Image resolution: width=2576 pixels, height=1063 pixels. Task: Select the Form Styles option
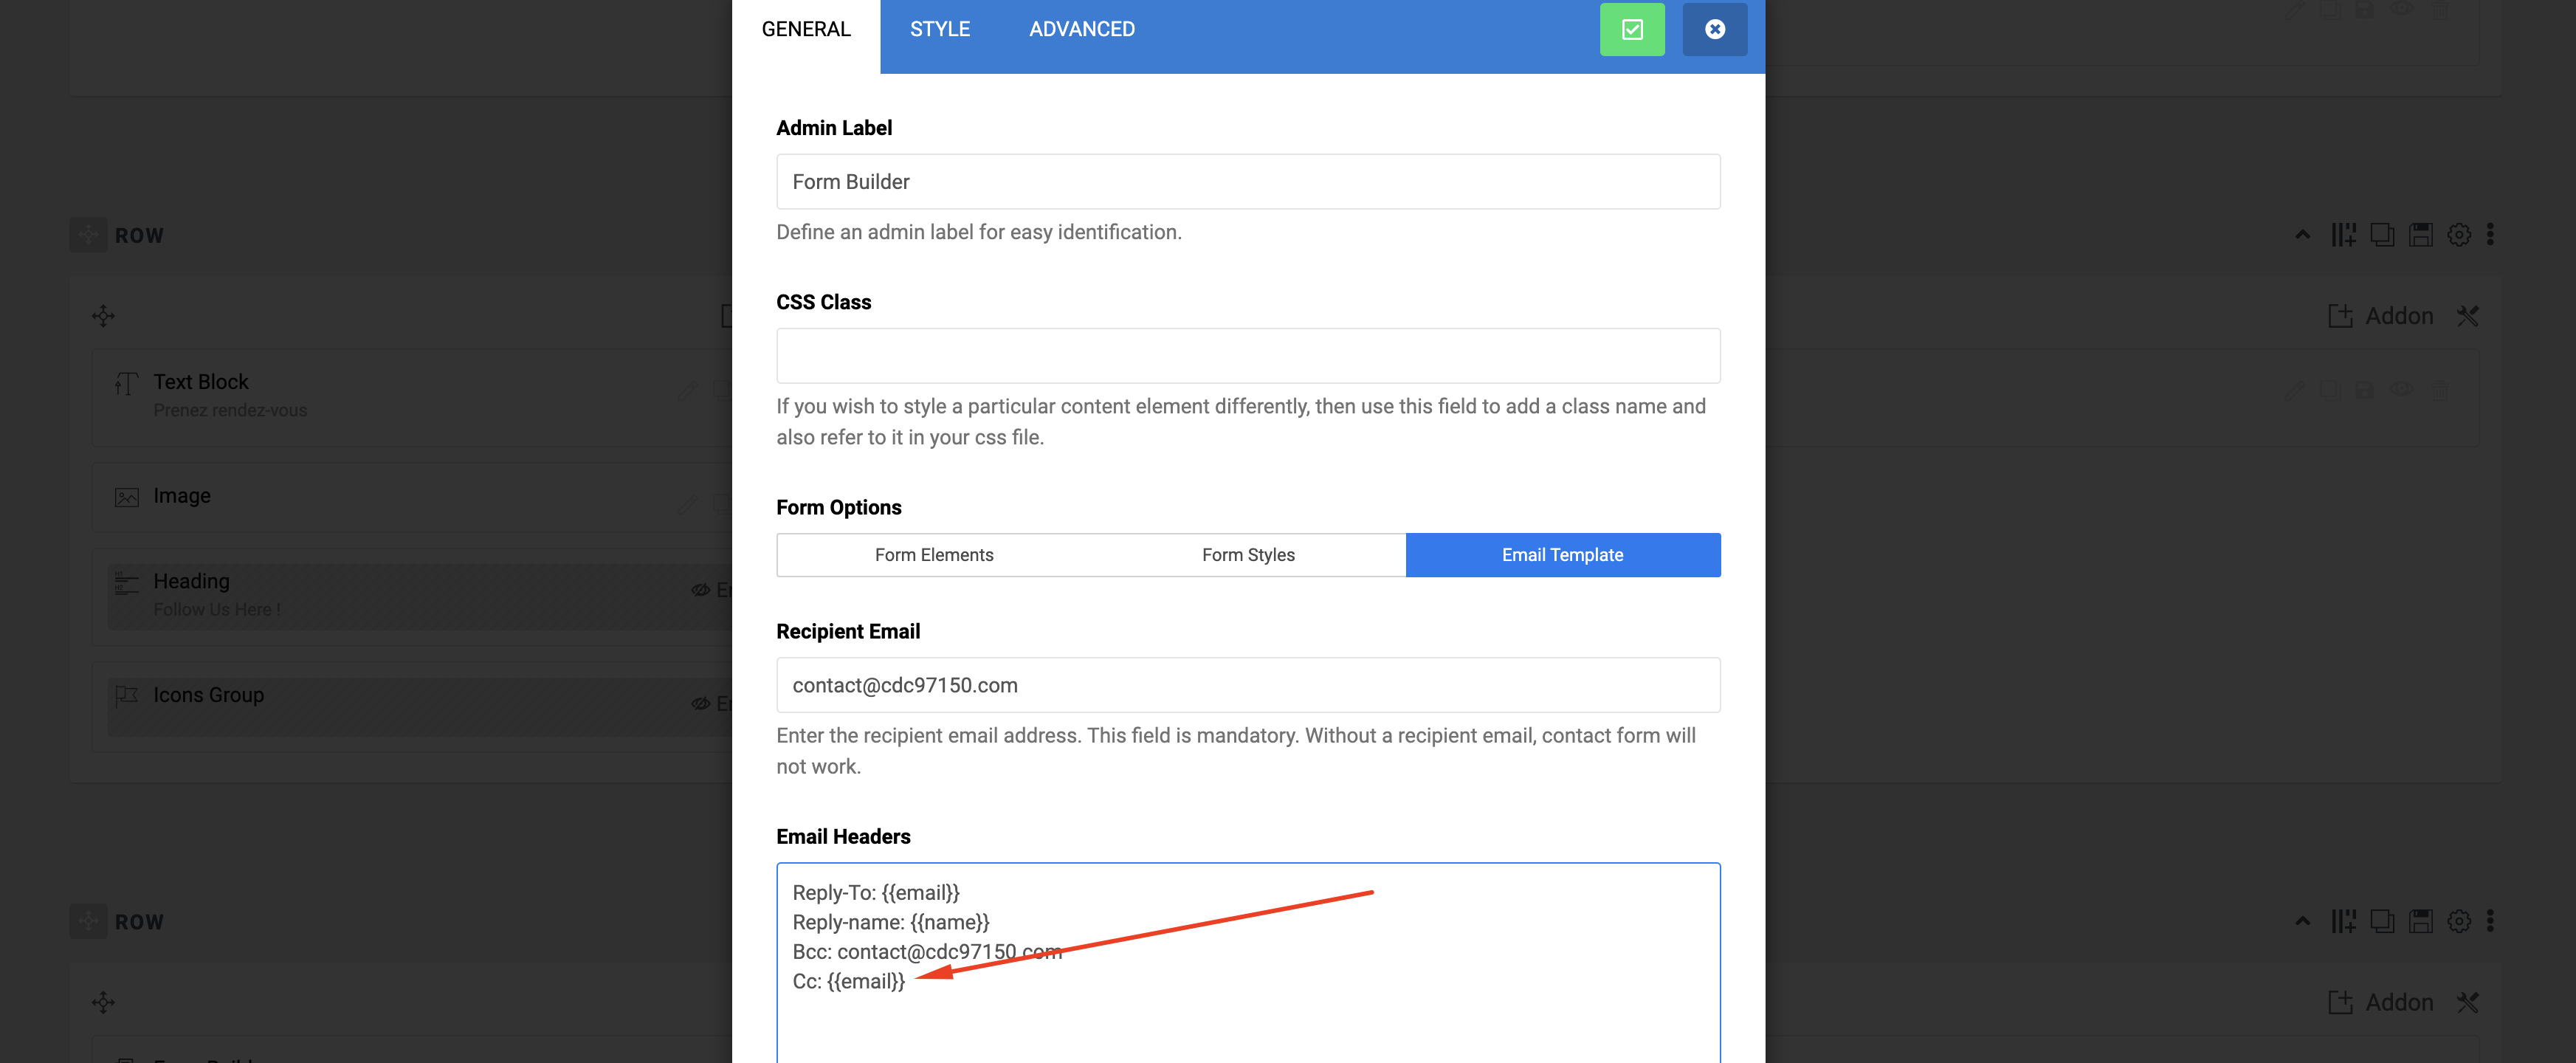(1247, 555)
